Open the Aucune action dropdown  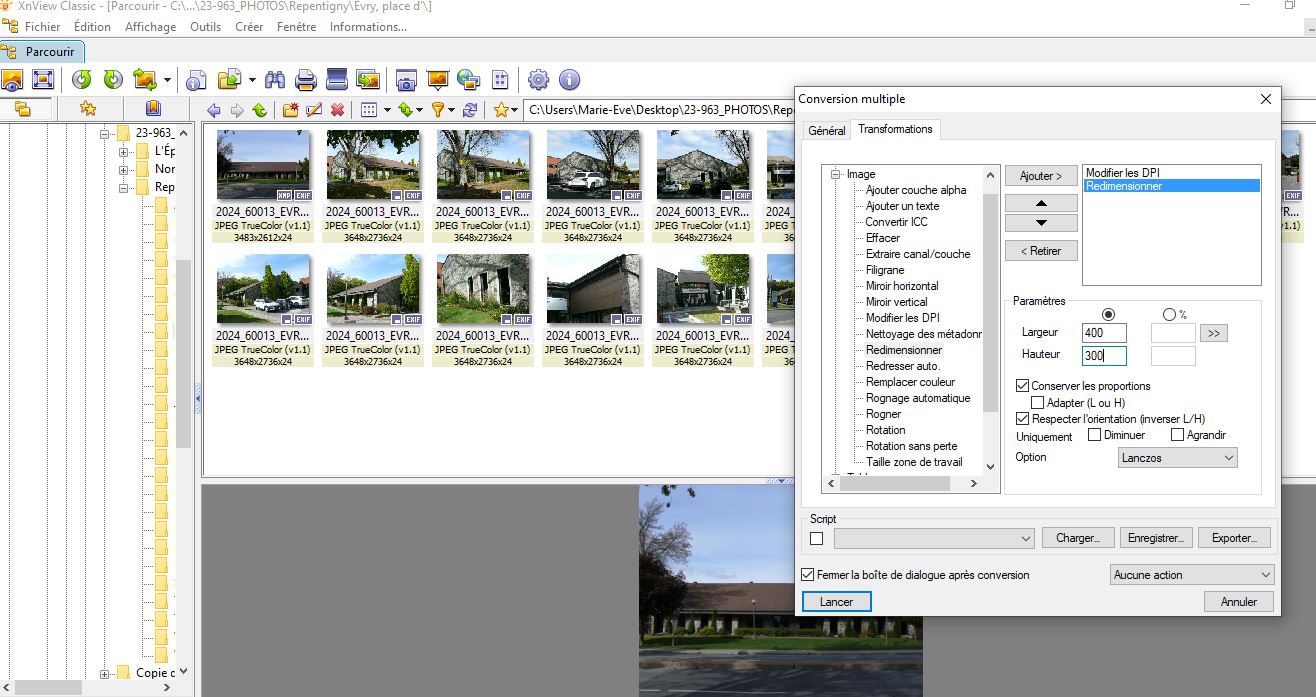(x=1192, y=575)
